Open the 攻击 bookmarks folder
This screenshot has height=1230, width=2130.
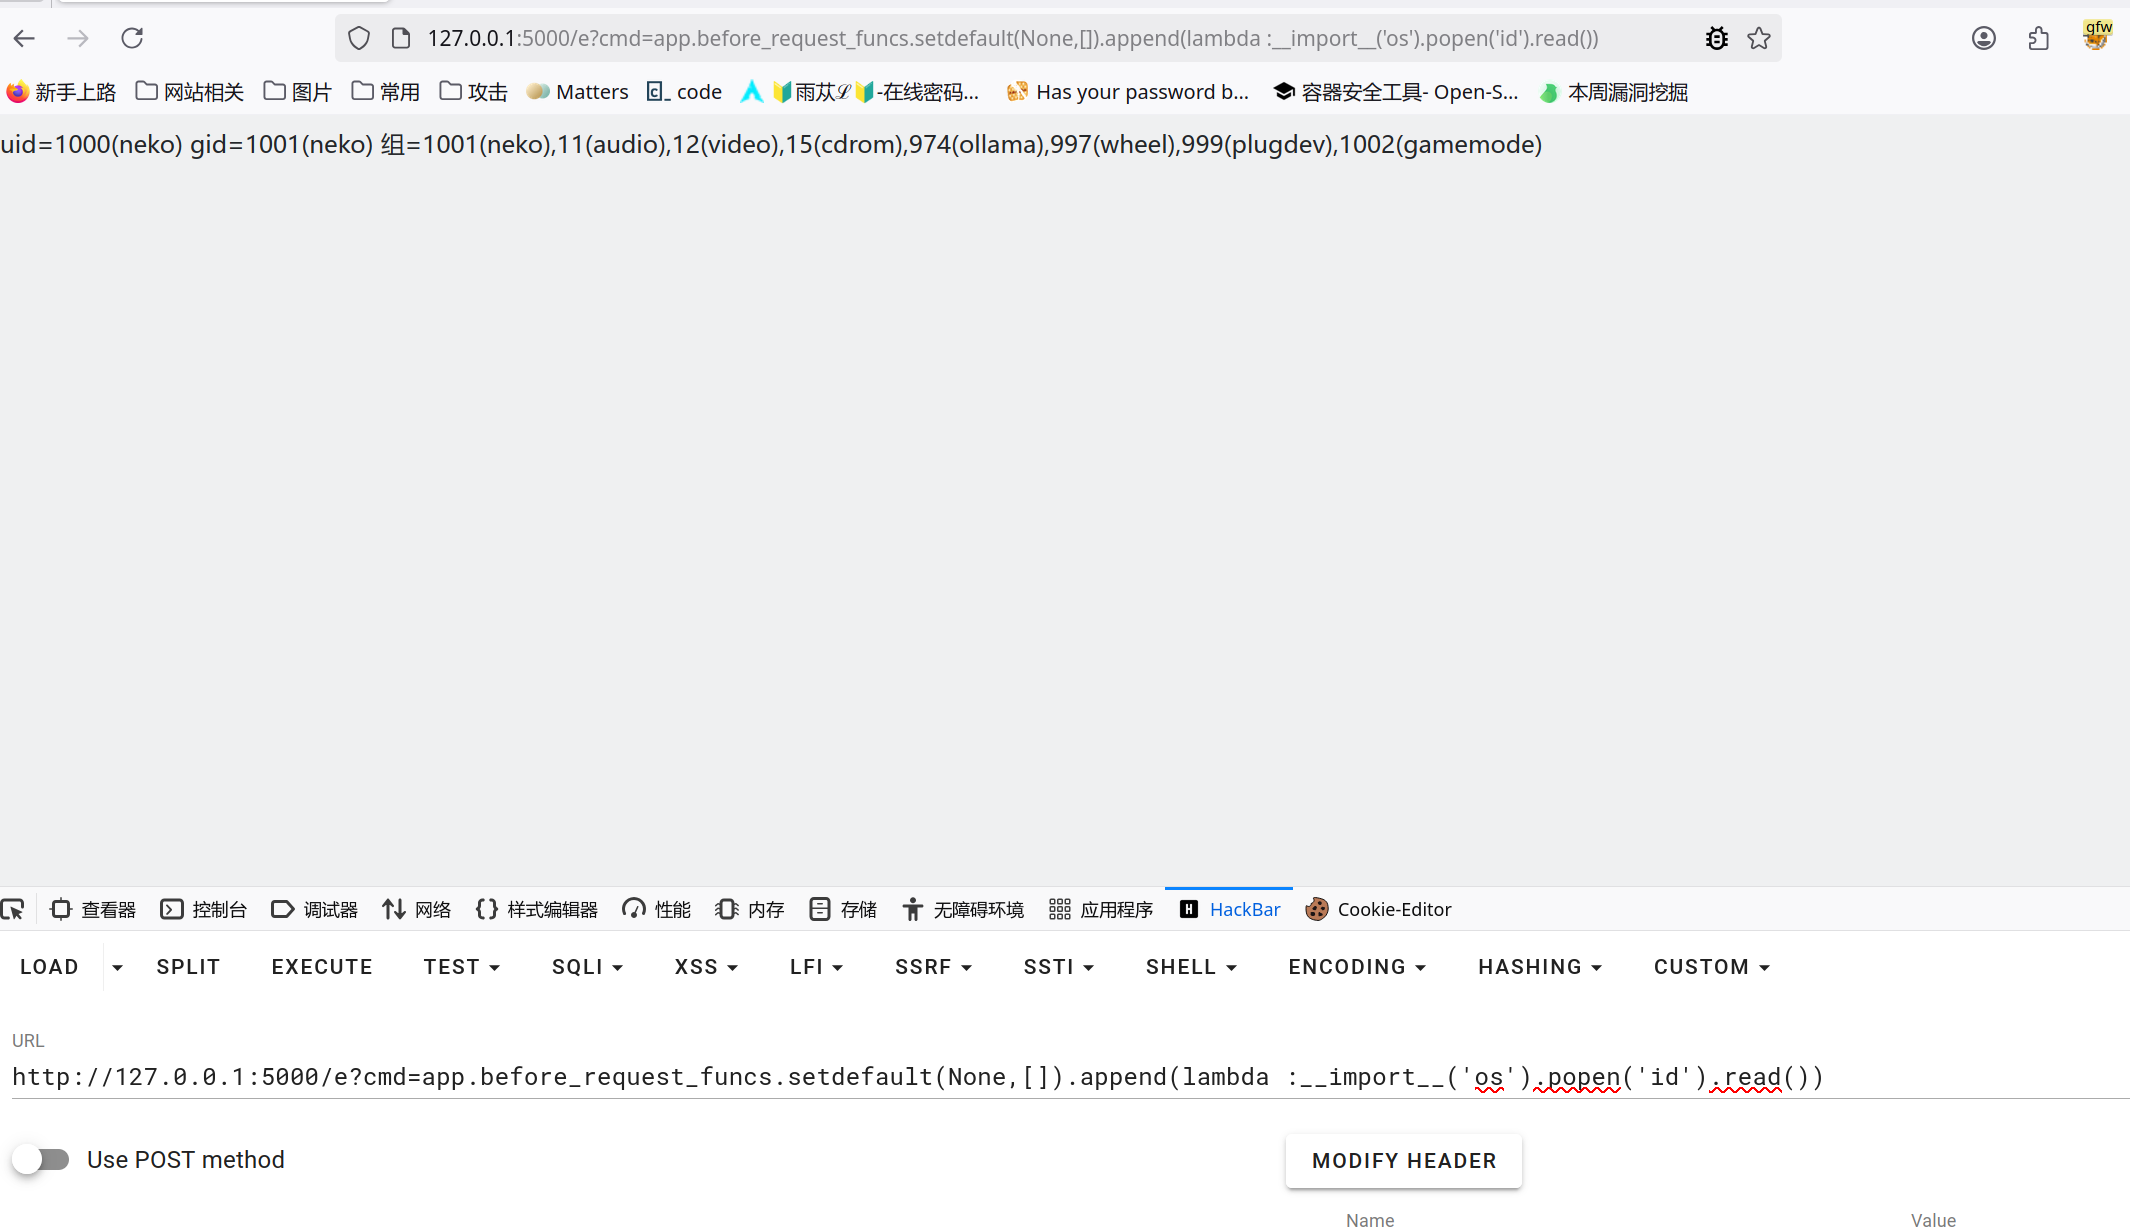click(x=474, y=92)
